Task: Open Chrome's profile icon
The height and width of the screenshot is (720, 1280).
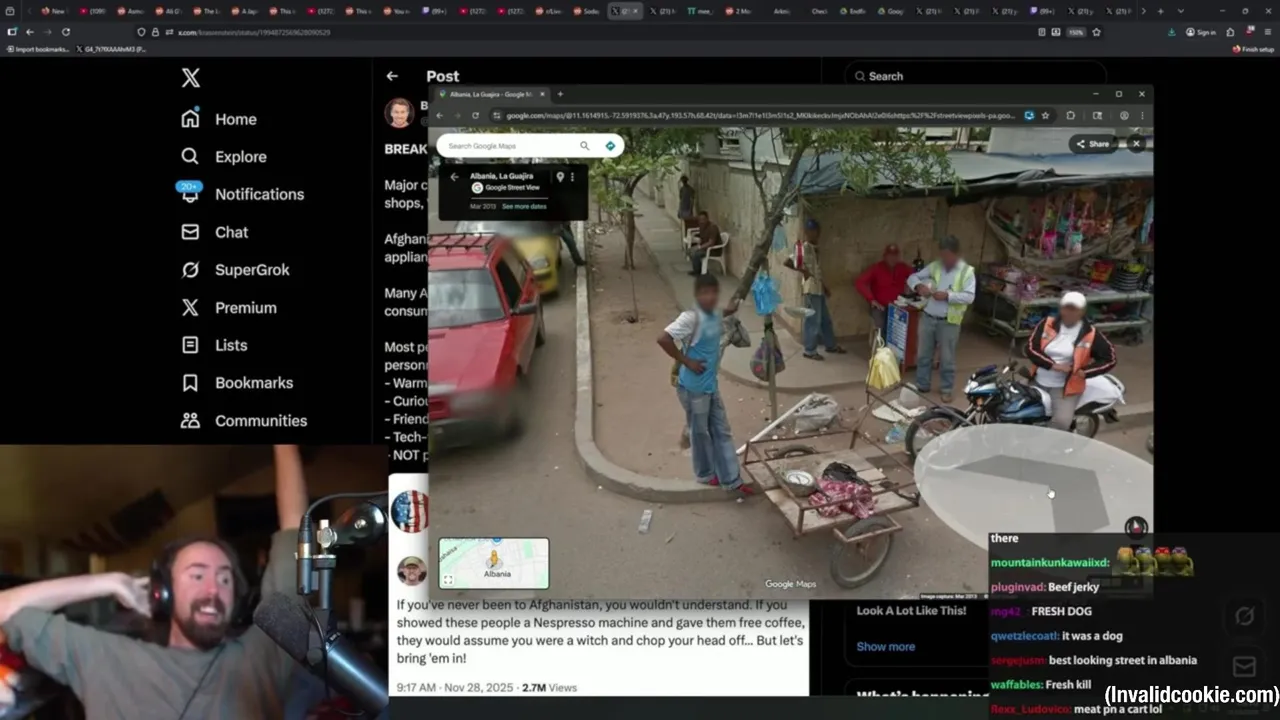Action: (1124, 115)
